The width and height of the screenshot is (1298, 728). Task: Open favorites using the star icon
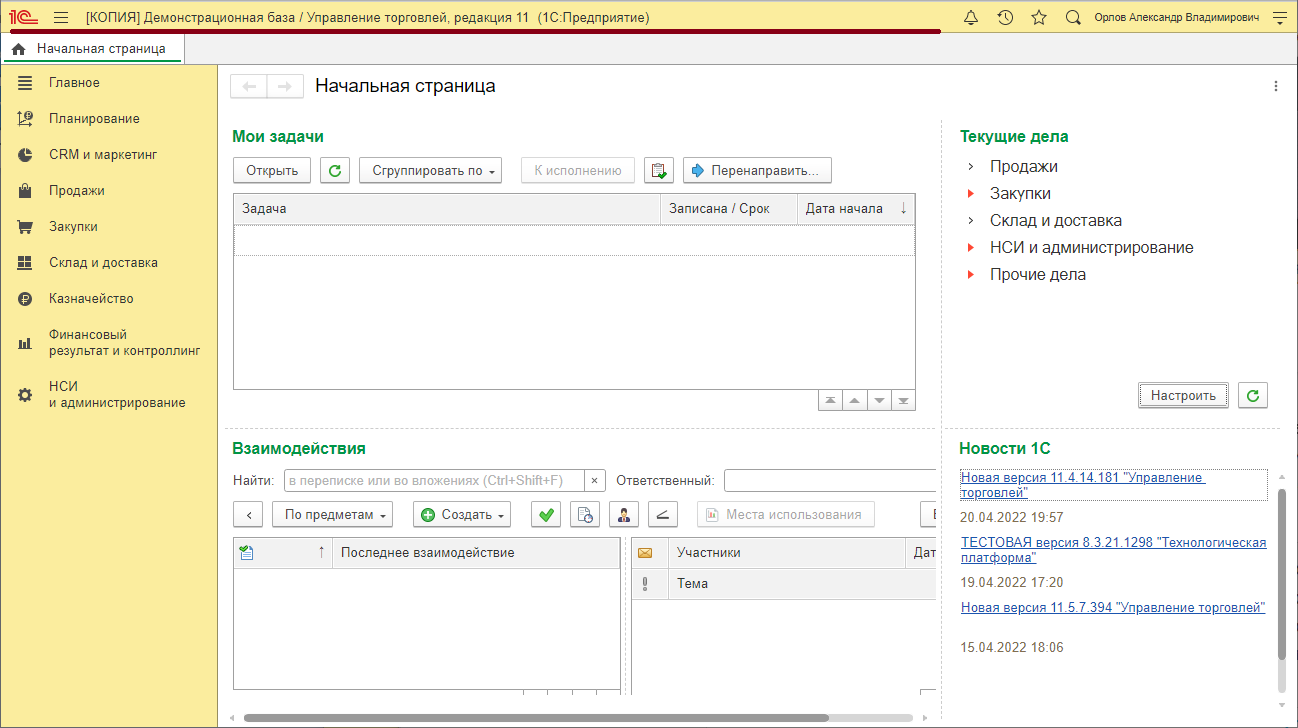pos(1038,17)
